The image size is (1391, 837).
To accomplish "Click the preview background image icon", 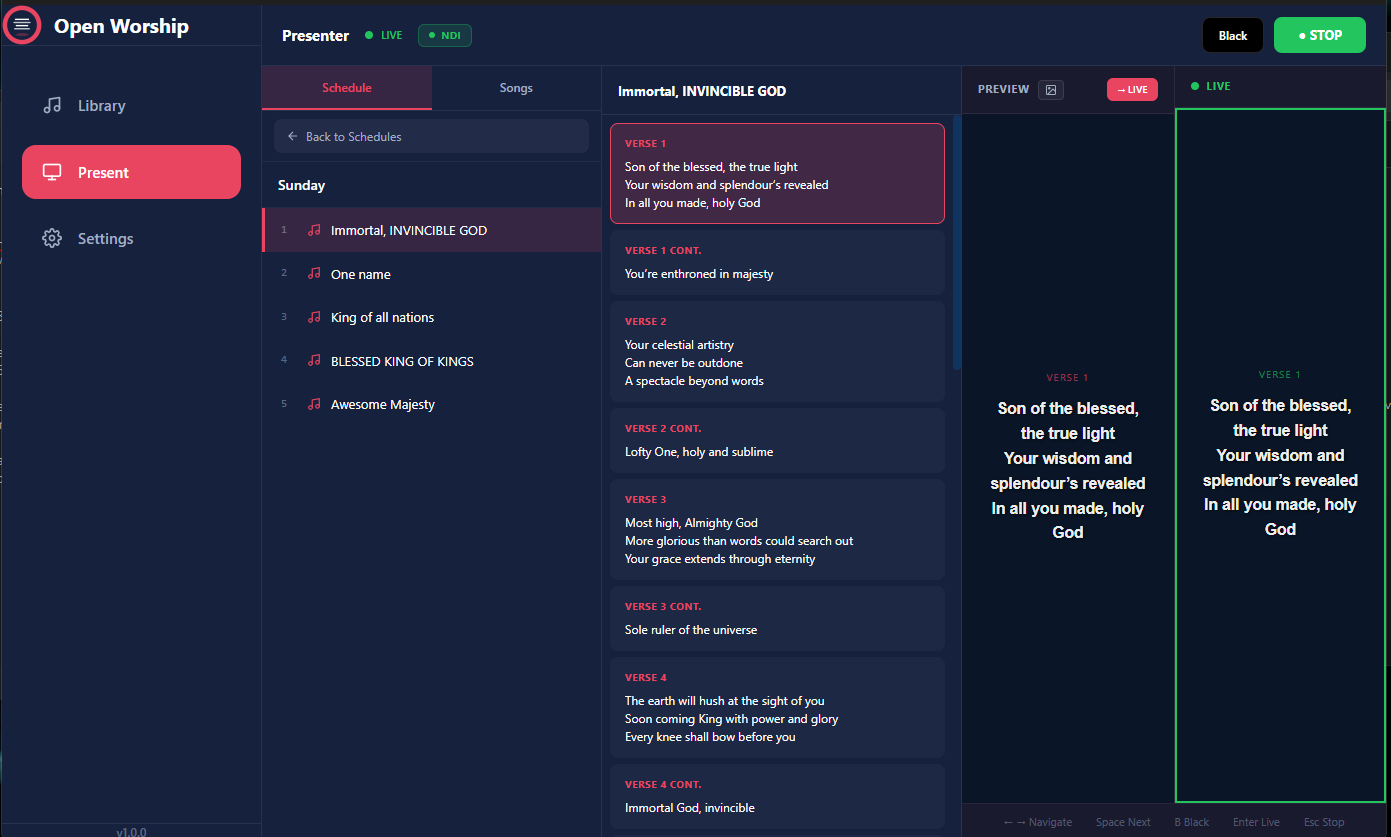I will [x=1050, y=90].
